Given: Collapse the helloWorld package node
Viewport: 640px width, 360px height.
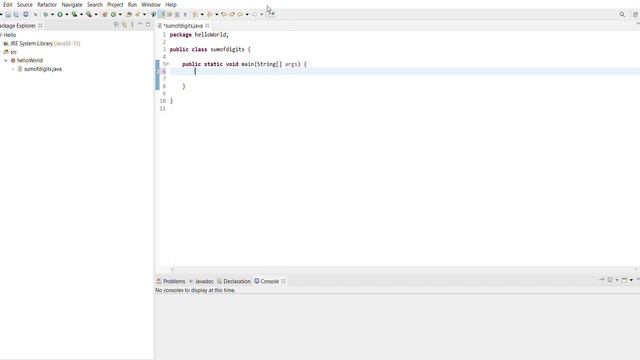Looking at the screenshot, I should (6, 60).
